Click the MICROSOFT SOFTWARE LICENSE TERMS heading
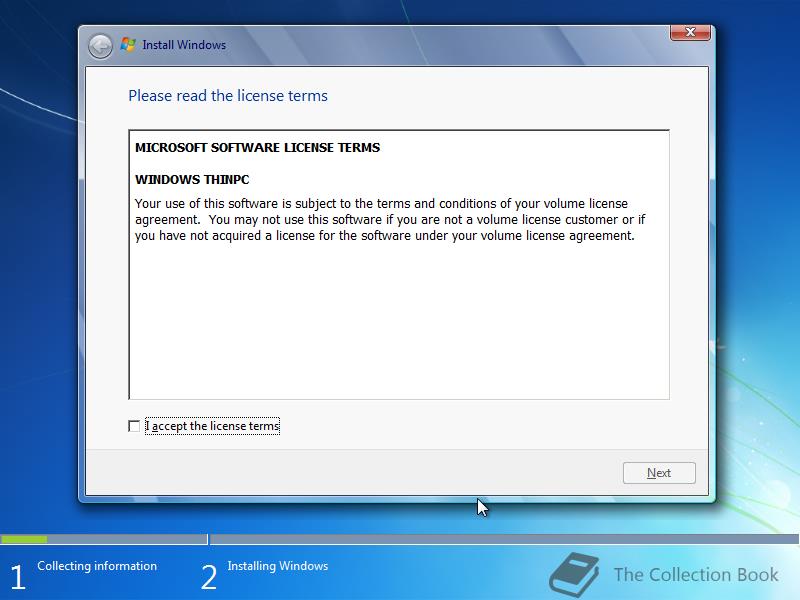 pos(258,147)
